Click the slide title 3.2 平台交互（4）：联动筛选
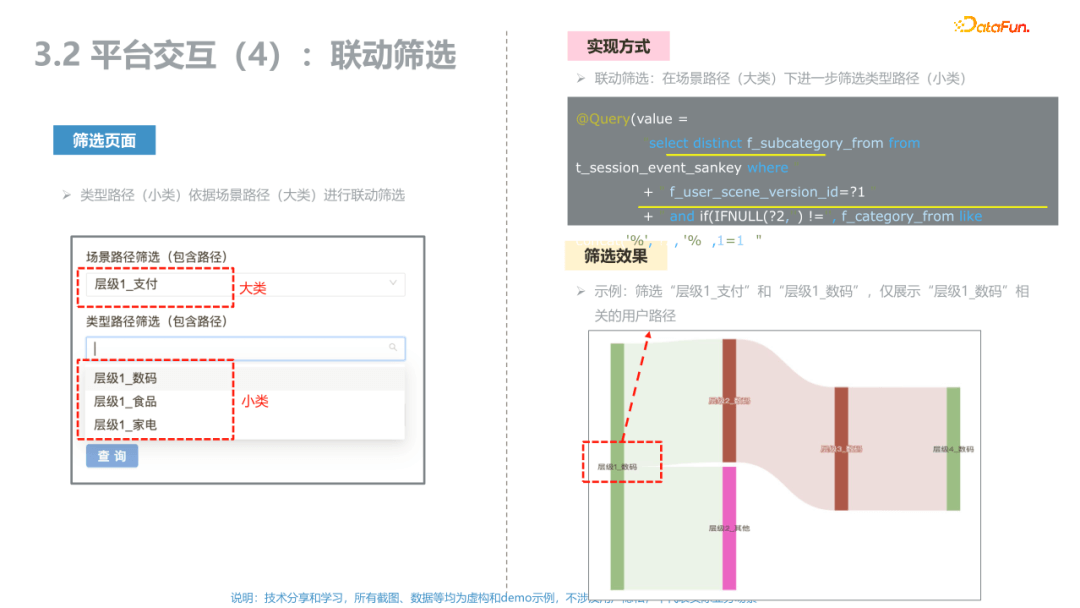 [x=245, y=55]
